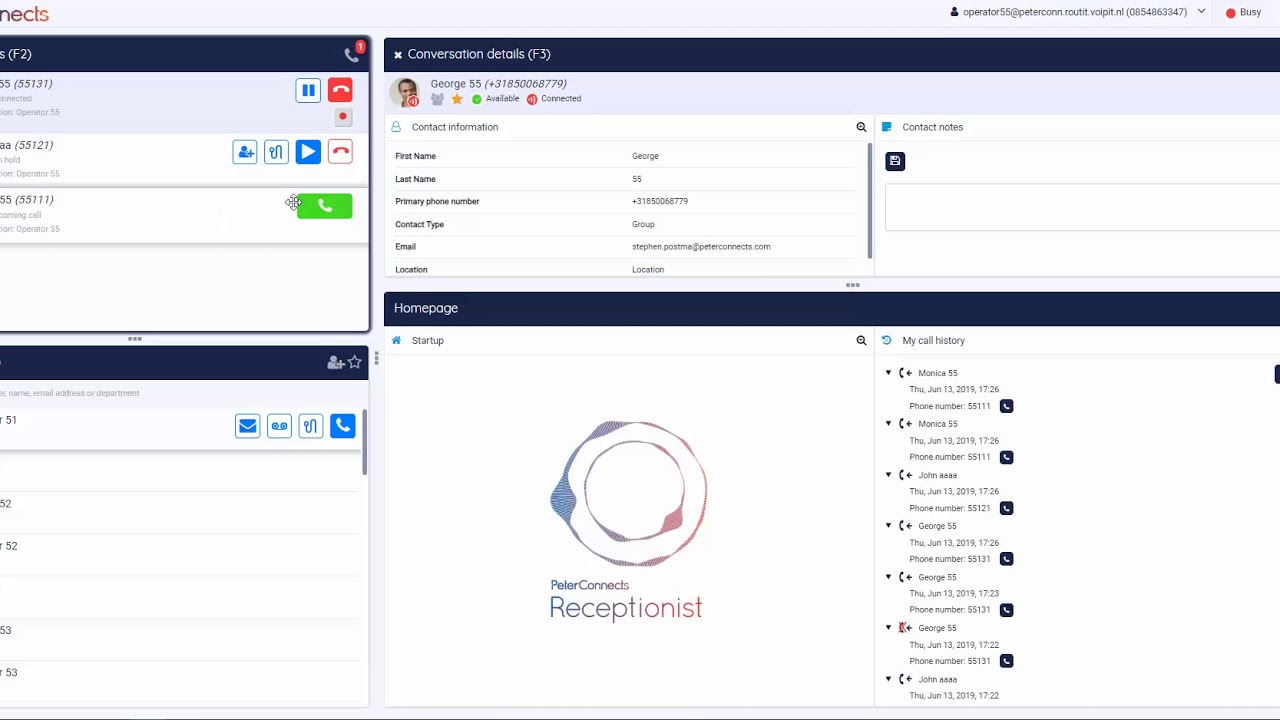Screen dimensions: 1280x720
Task: Select the Homepage panel header
Action: 426,309
